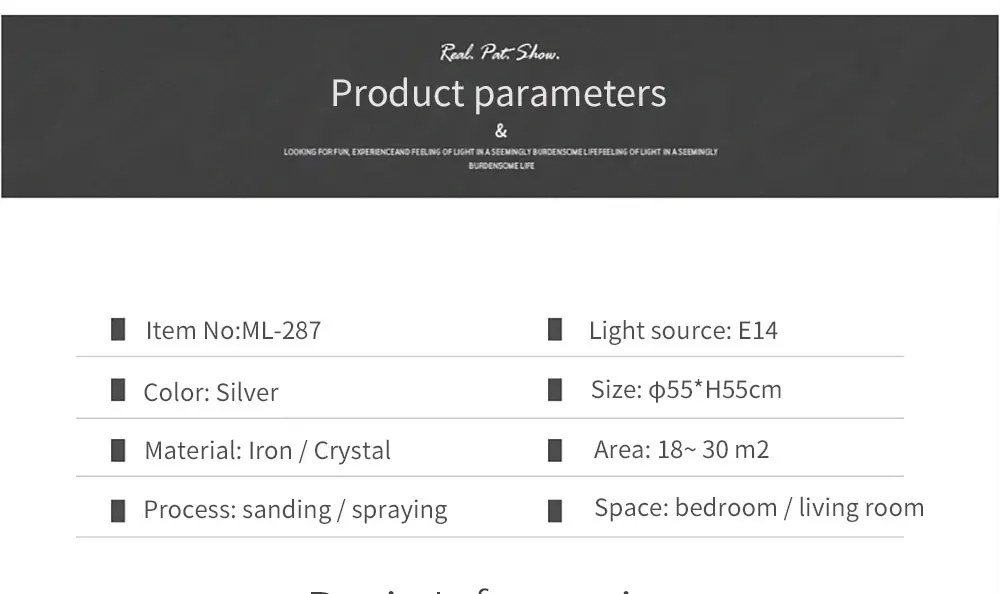This screenshot has width=1000, height=594.
Task: Click the ampersand symbol under the heading
Action: pos(501,131)
